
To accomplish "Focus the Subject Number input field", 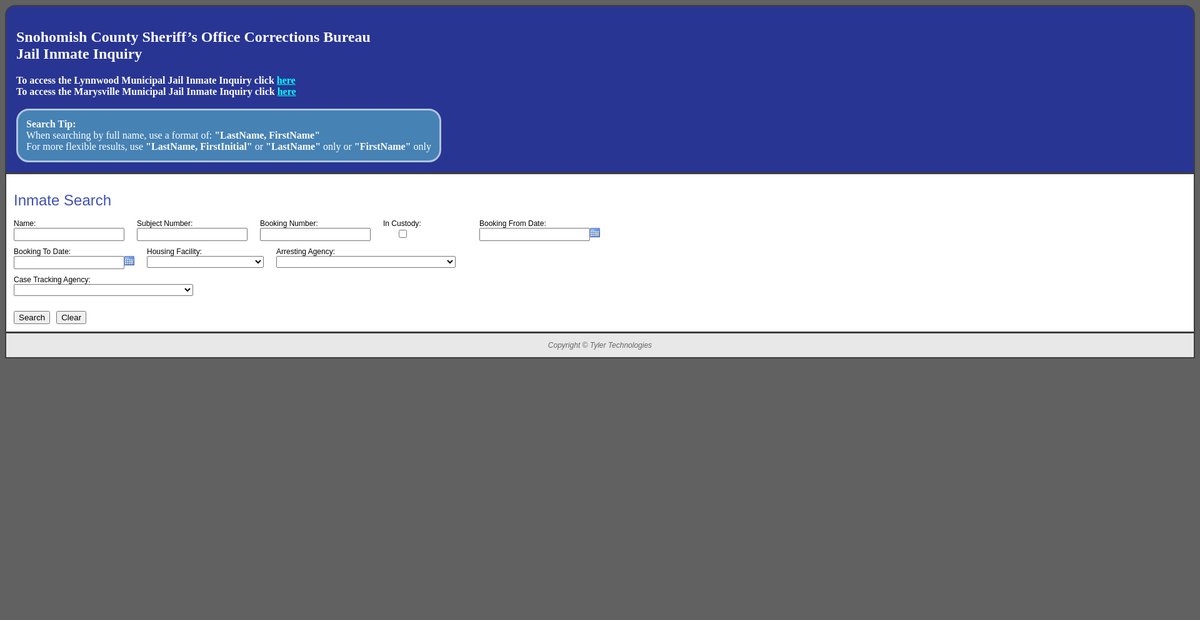I will (x=192, y=234).
